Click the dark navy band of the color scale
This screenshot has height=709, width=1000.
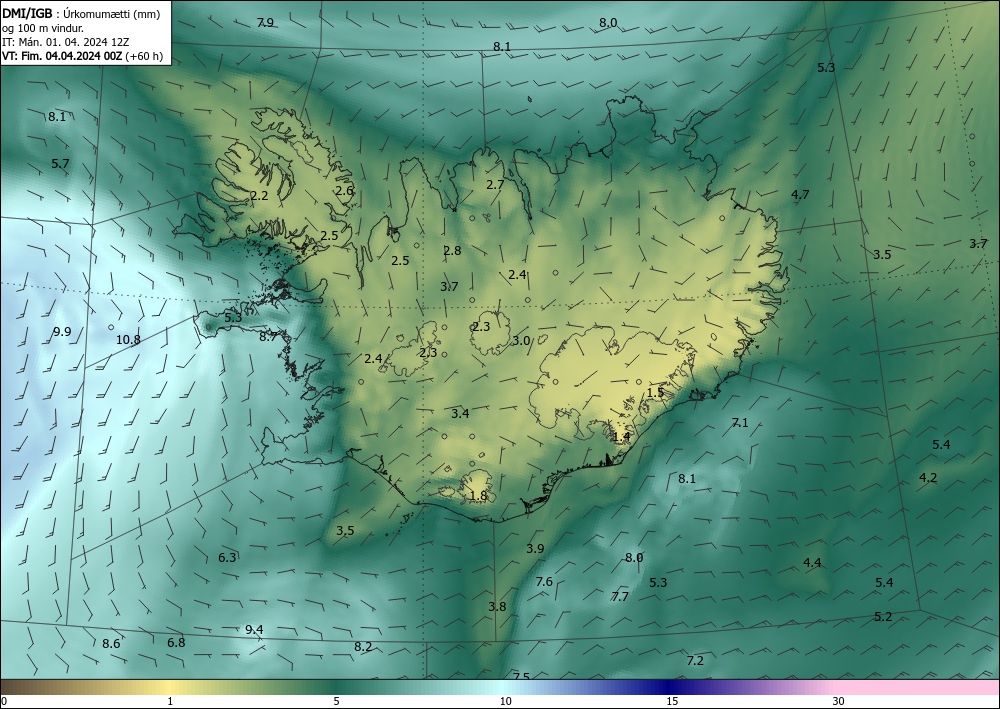tap(670, 687)
